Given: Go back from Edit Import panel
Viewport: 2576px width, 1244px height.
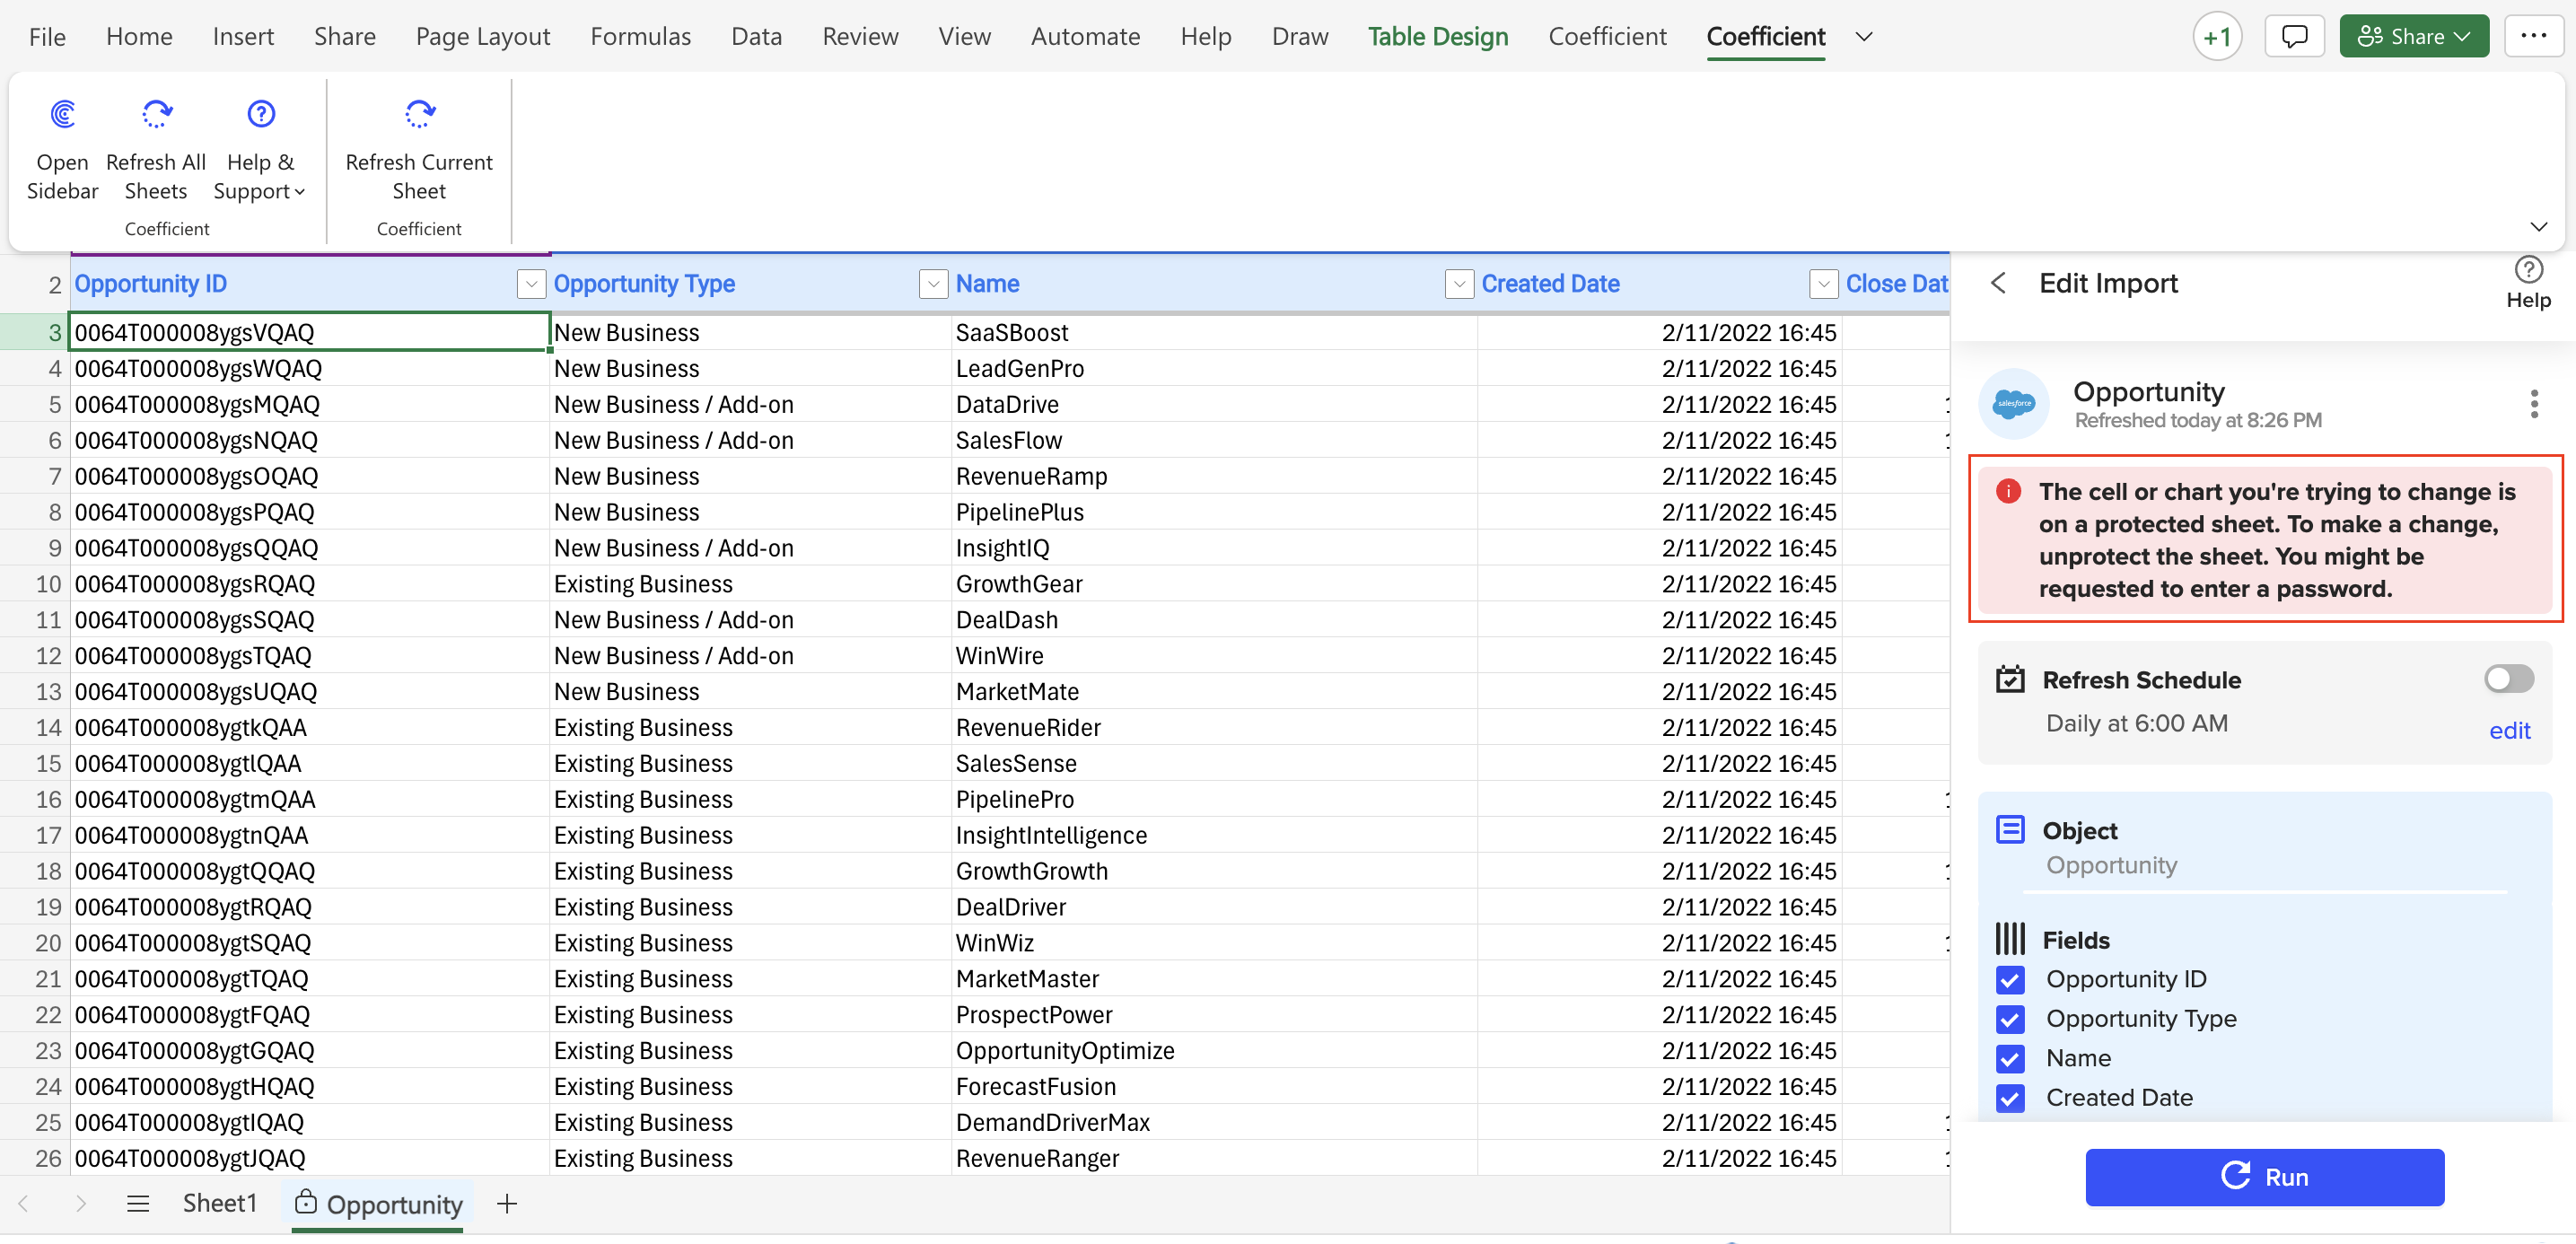Looking at the screenshot, I should point(1998,283).
